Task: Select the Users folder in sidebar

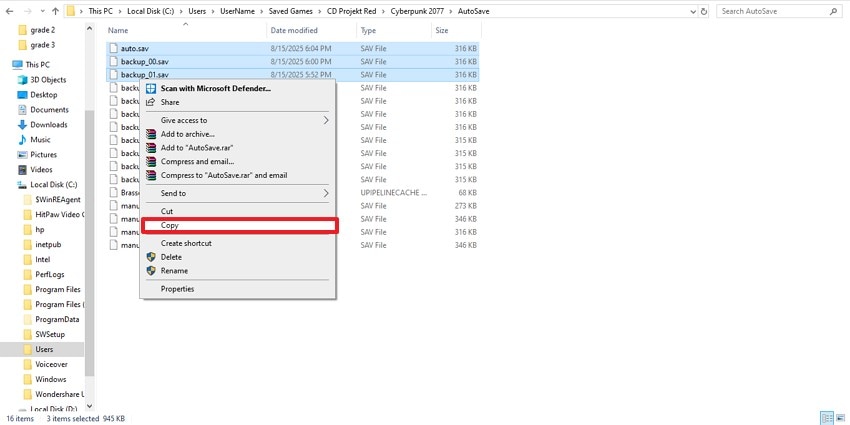Action: point(44,350)
